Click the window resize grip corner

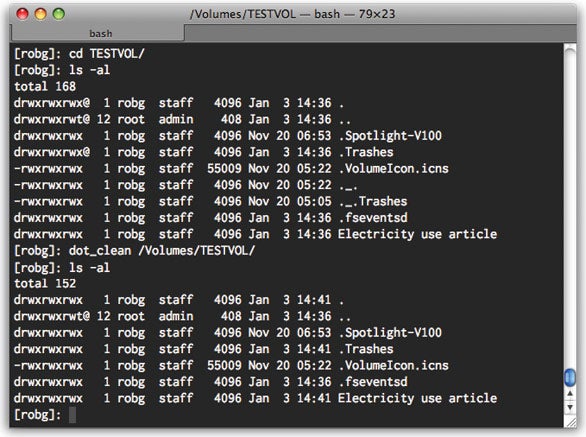[x=570, y=421]
